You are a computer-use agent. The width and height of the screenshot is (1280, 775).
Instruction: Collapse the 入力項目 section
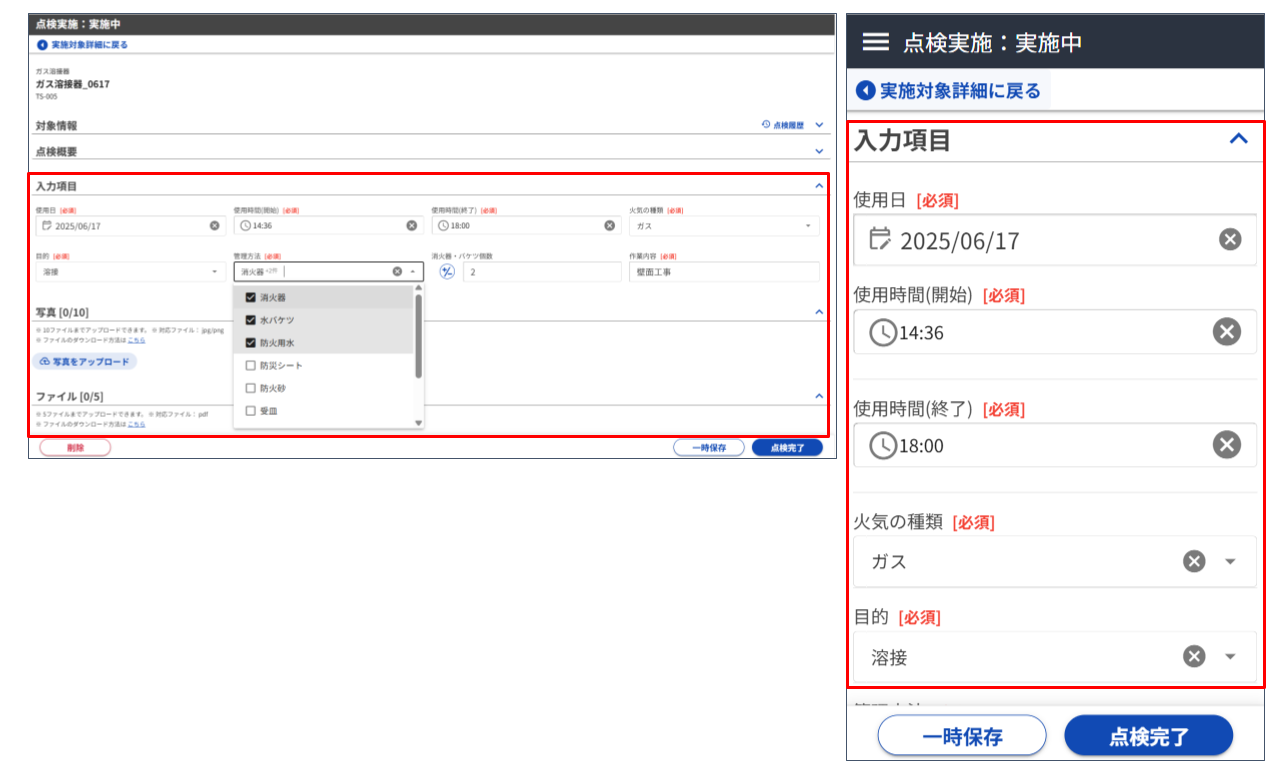[1239, 140]
